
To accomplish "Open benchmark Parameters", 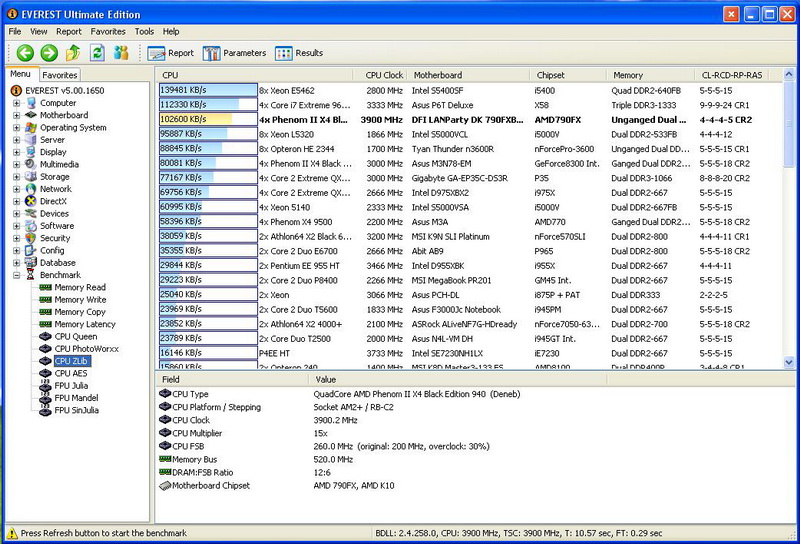I will (x=234, y=53).
